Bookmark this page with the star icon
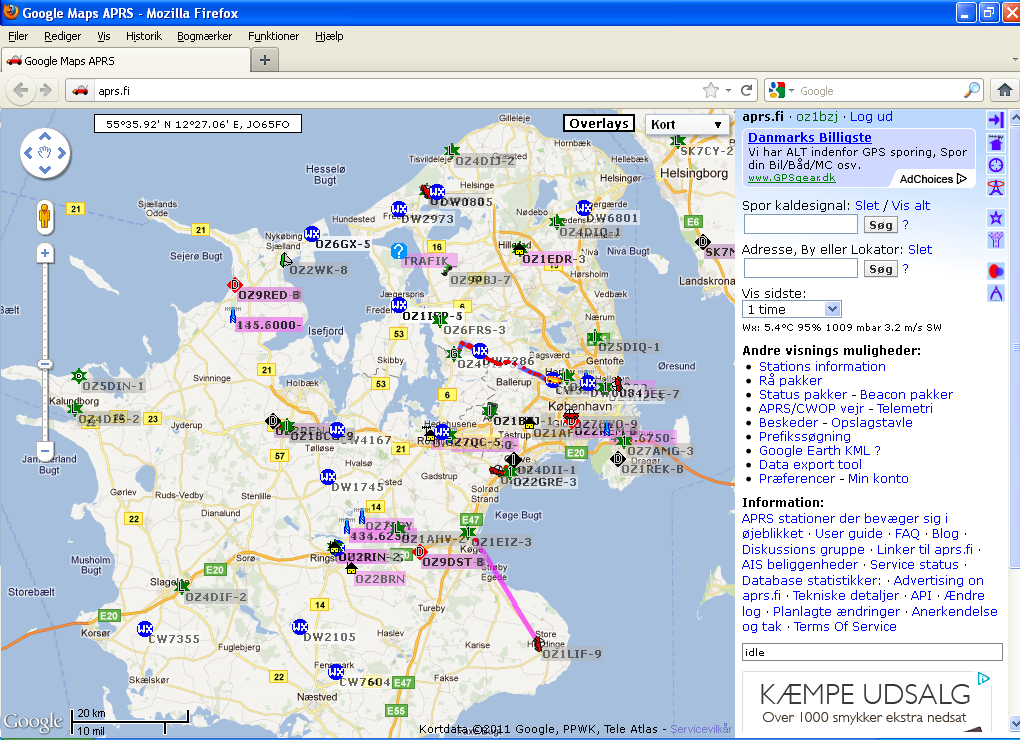Viewport: 1020px width, 740px height. [x=711, y=90]
